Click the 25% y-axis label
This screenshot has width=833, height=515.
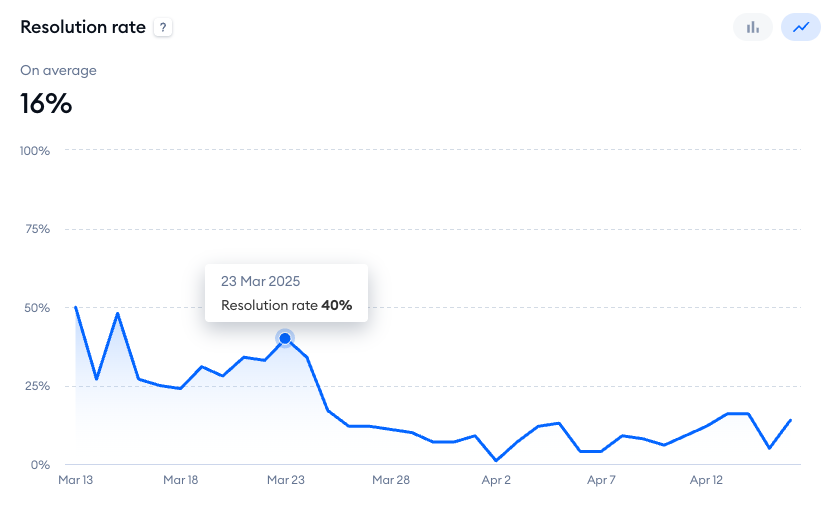(x=37, y=386)
